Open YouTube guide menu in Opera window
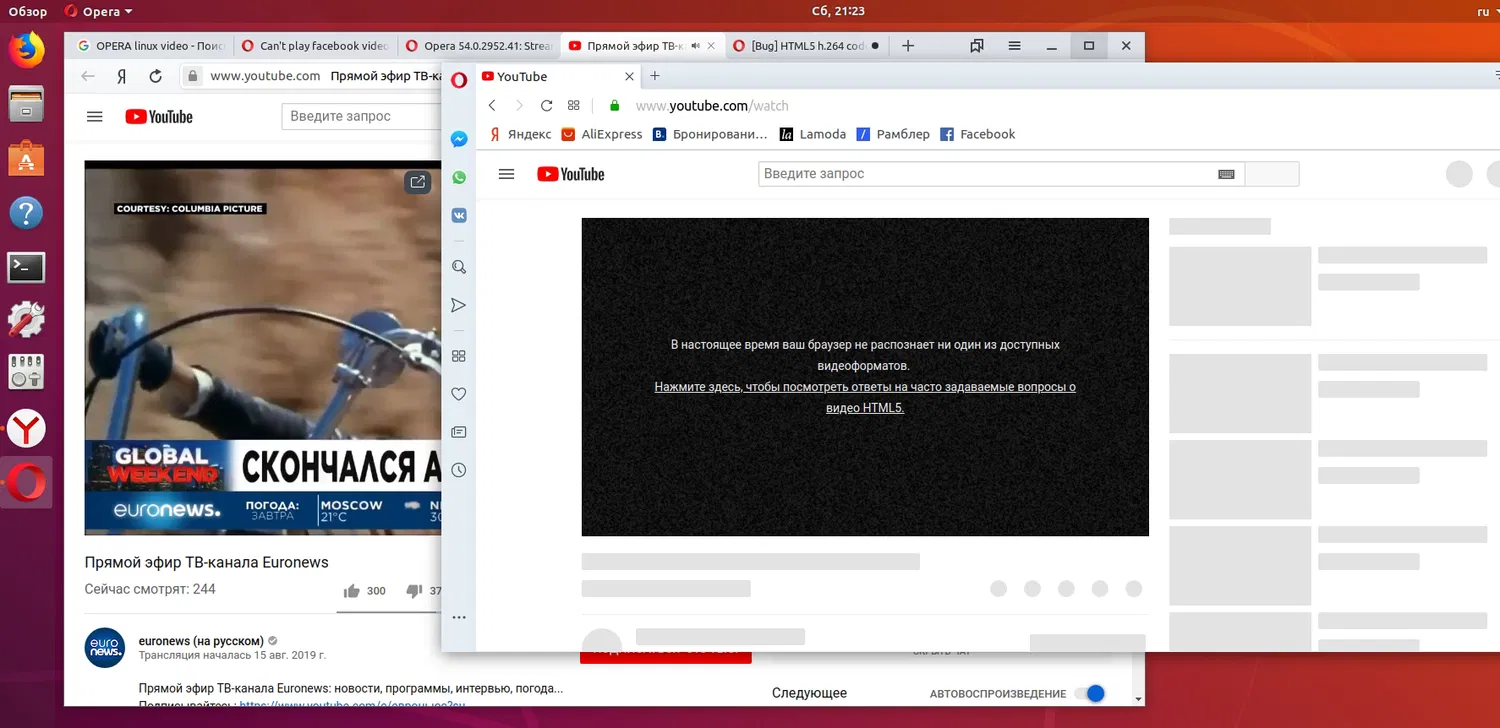This screenshot has height=728, width=1500. (x=506, y=174)
